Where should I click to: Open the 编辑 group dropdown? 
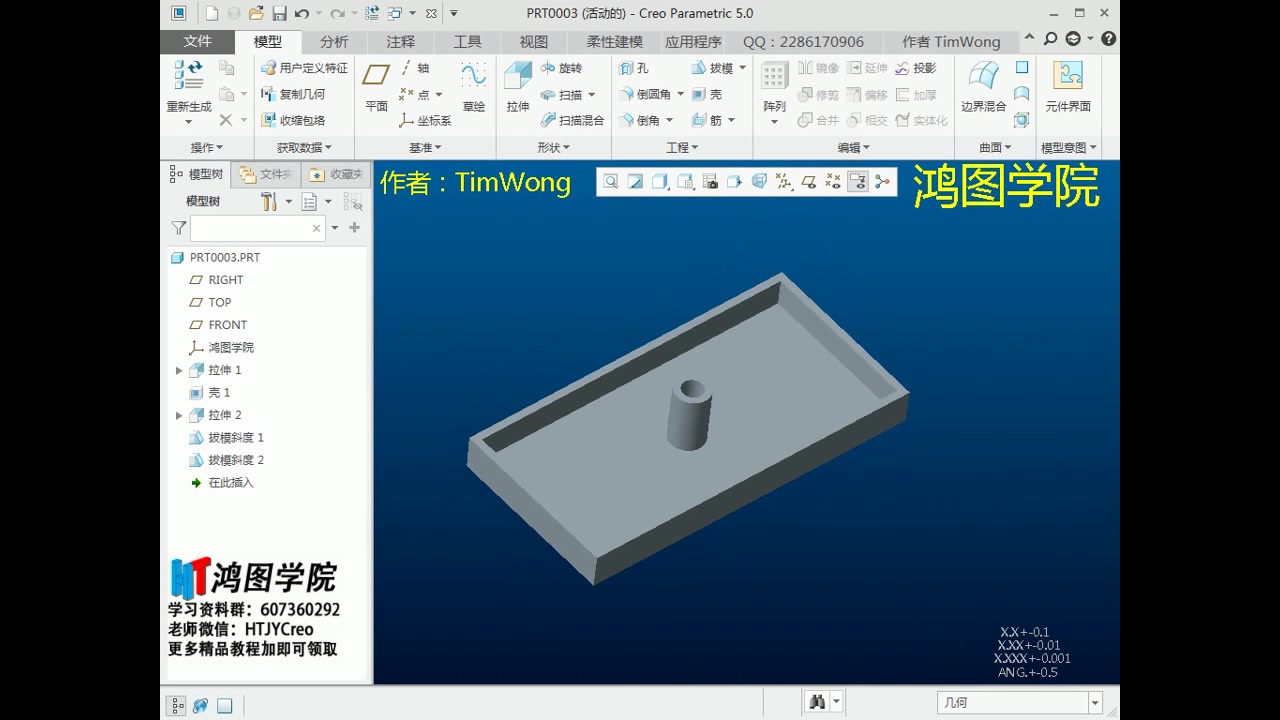point(853,147)
